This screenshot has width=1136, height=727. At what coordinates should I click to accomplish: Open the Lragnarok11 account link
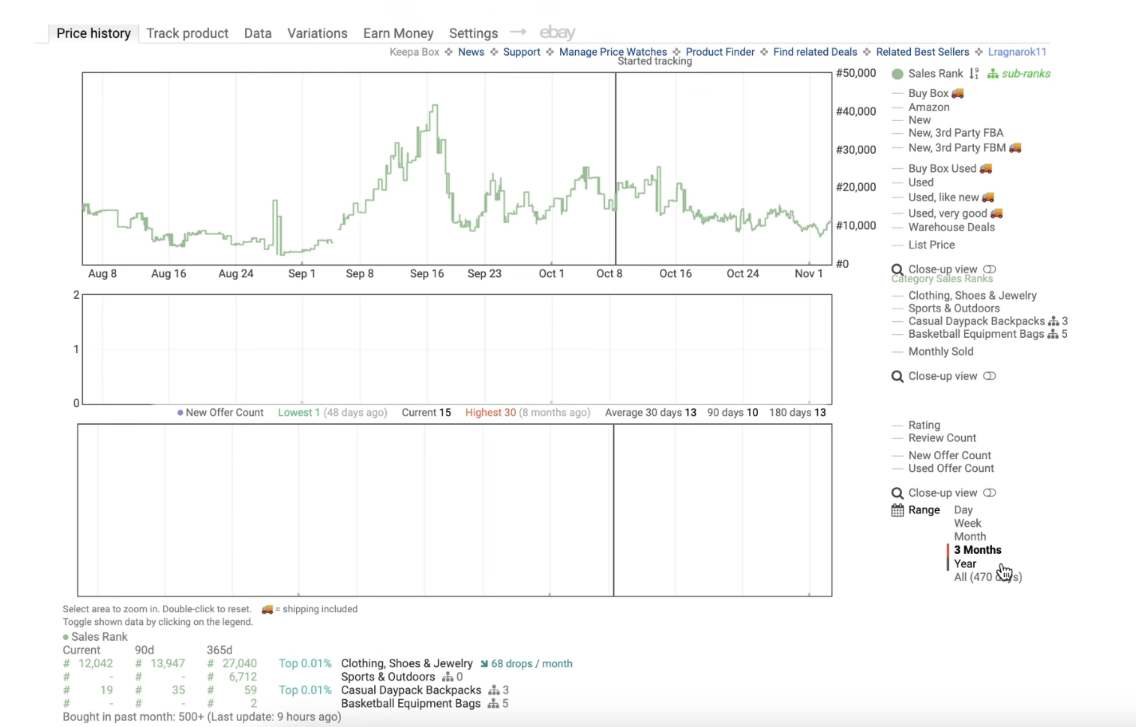[1017, 52]
